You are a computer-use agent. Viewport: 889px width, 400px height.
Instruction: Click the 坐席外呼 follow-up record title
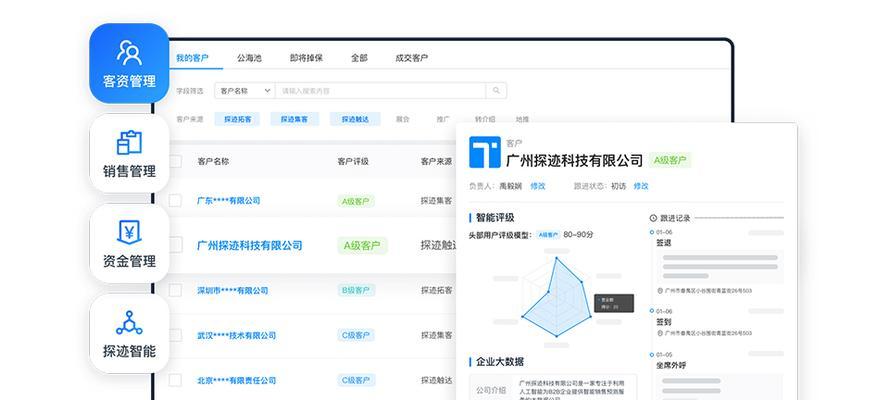pos(671,365)
